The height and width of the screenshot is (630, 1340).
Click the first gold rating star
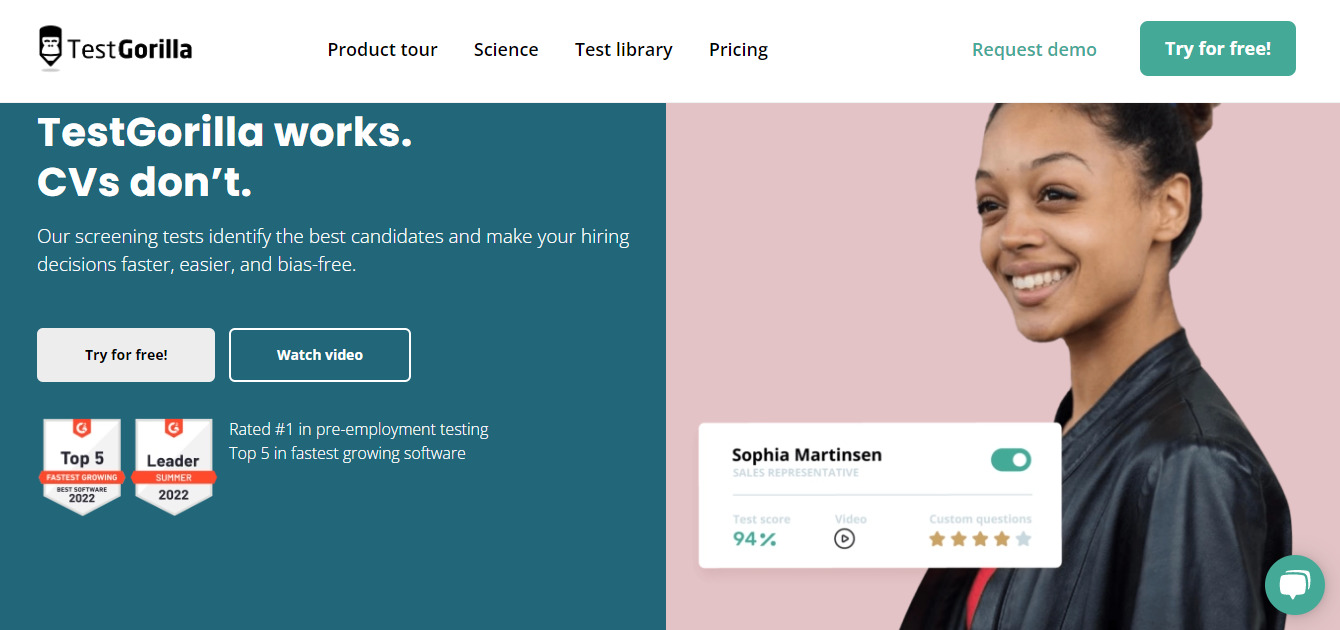[x=937, y=539]
